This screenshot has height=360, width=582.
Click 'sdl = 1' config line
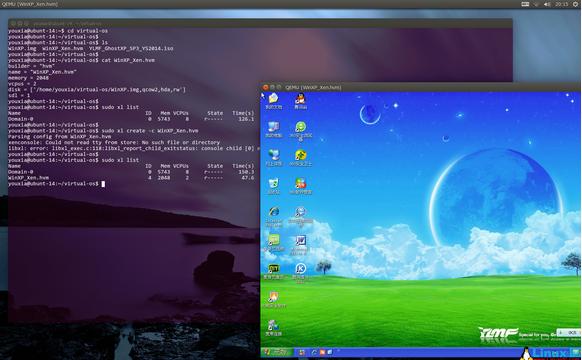click(19, 95)
